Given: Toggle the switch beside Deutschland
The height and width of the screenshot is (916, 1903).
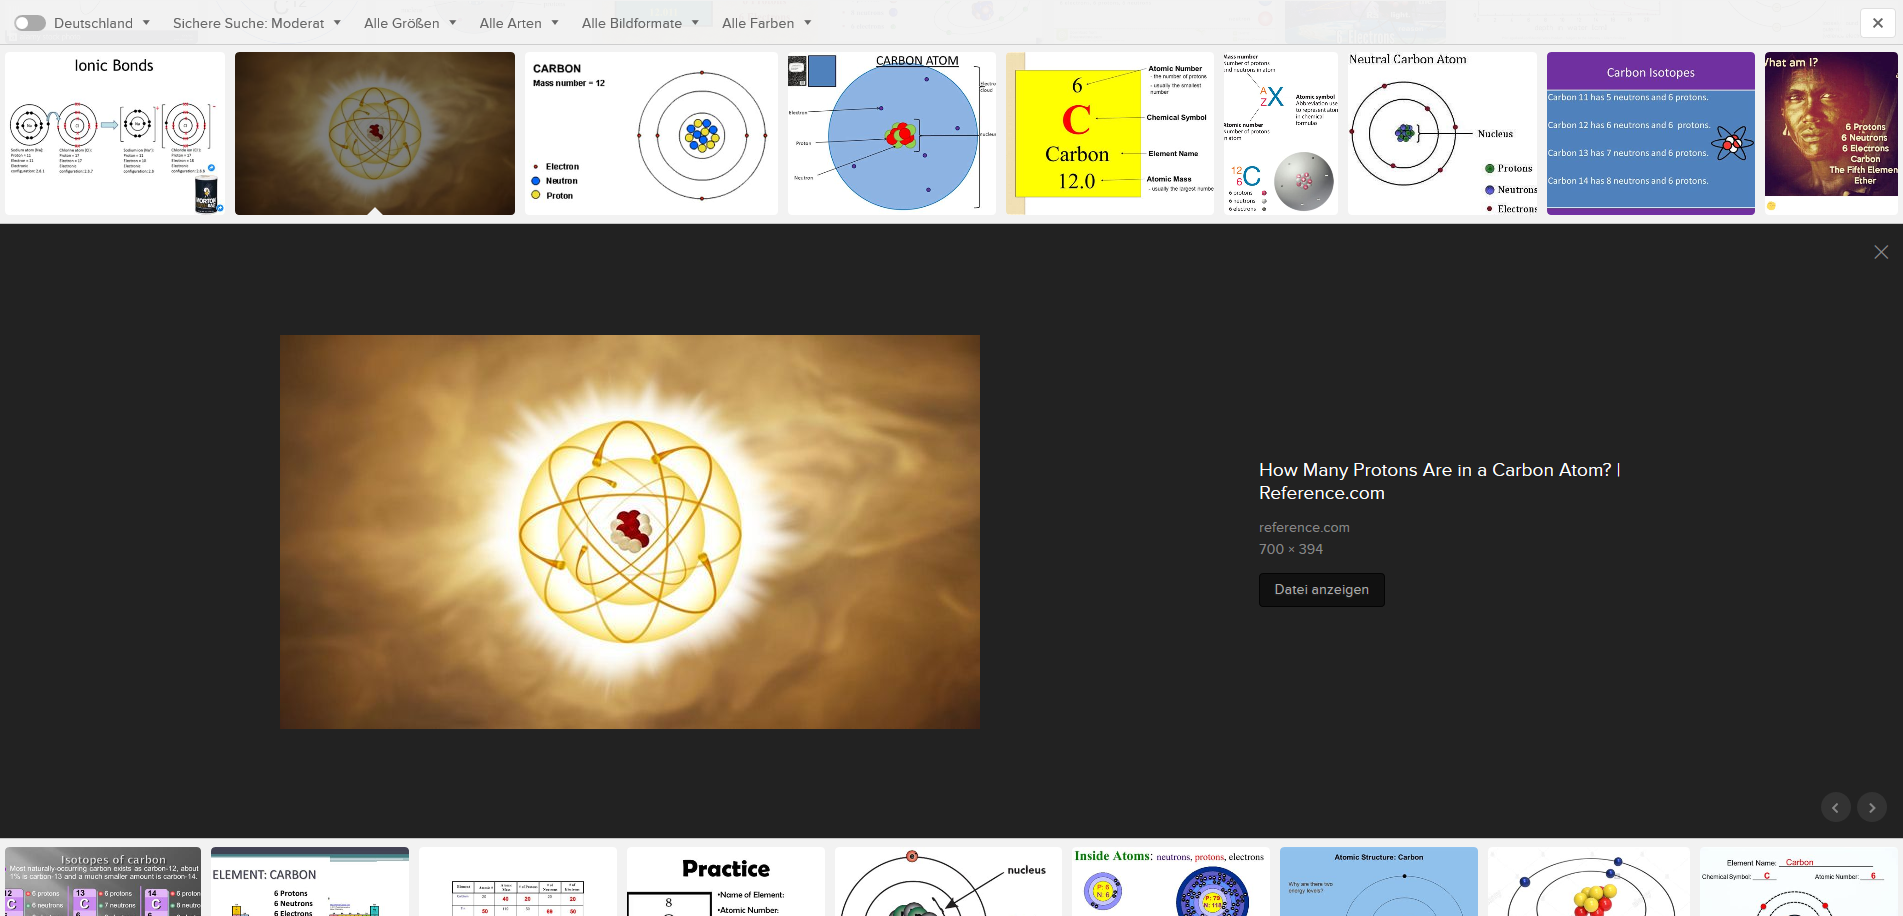Looking at the screenshot, I should pyautogui.click(x=30, y=23).
